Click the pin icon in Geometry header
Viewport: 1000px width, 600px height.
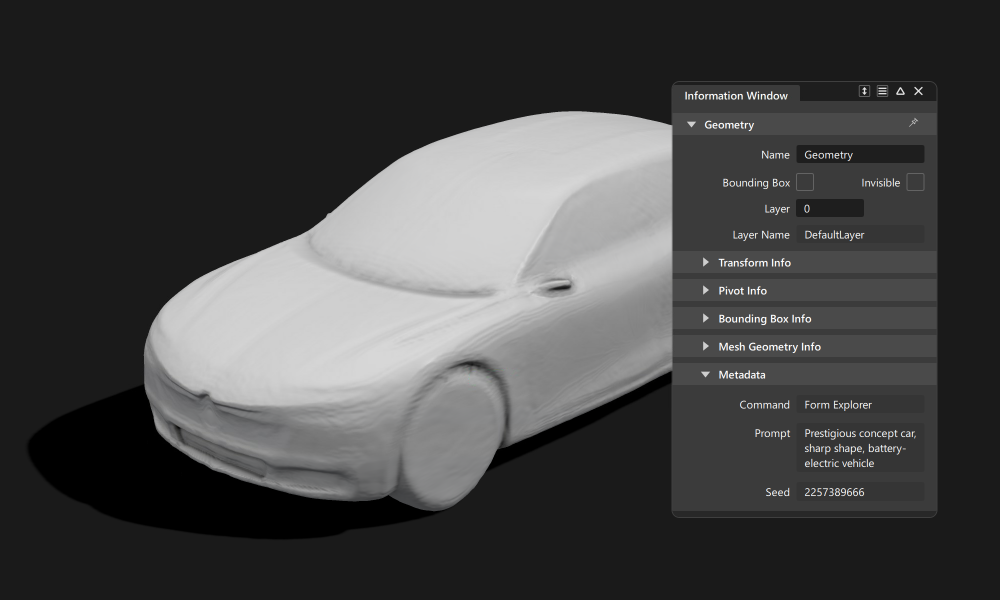(x=913, y=123)
